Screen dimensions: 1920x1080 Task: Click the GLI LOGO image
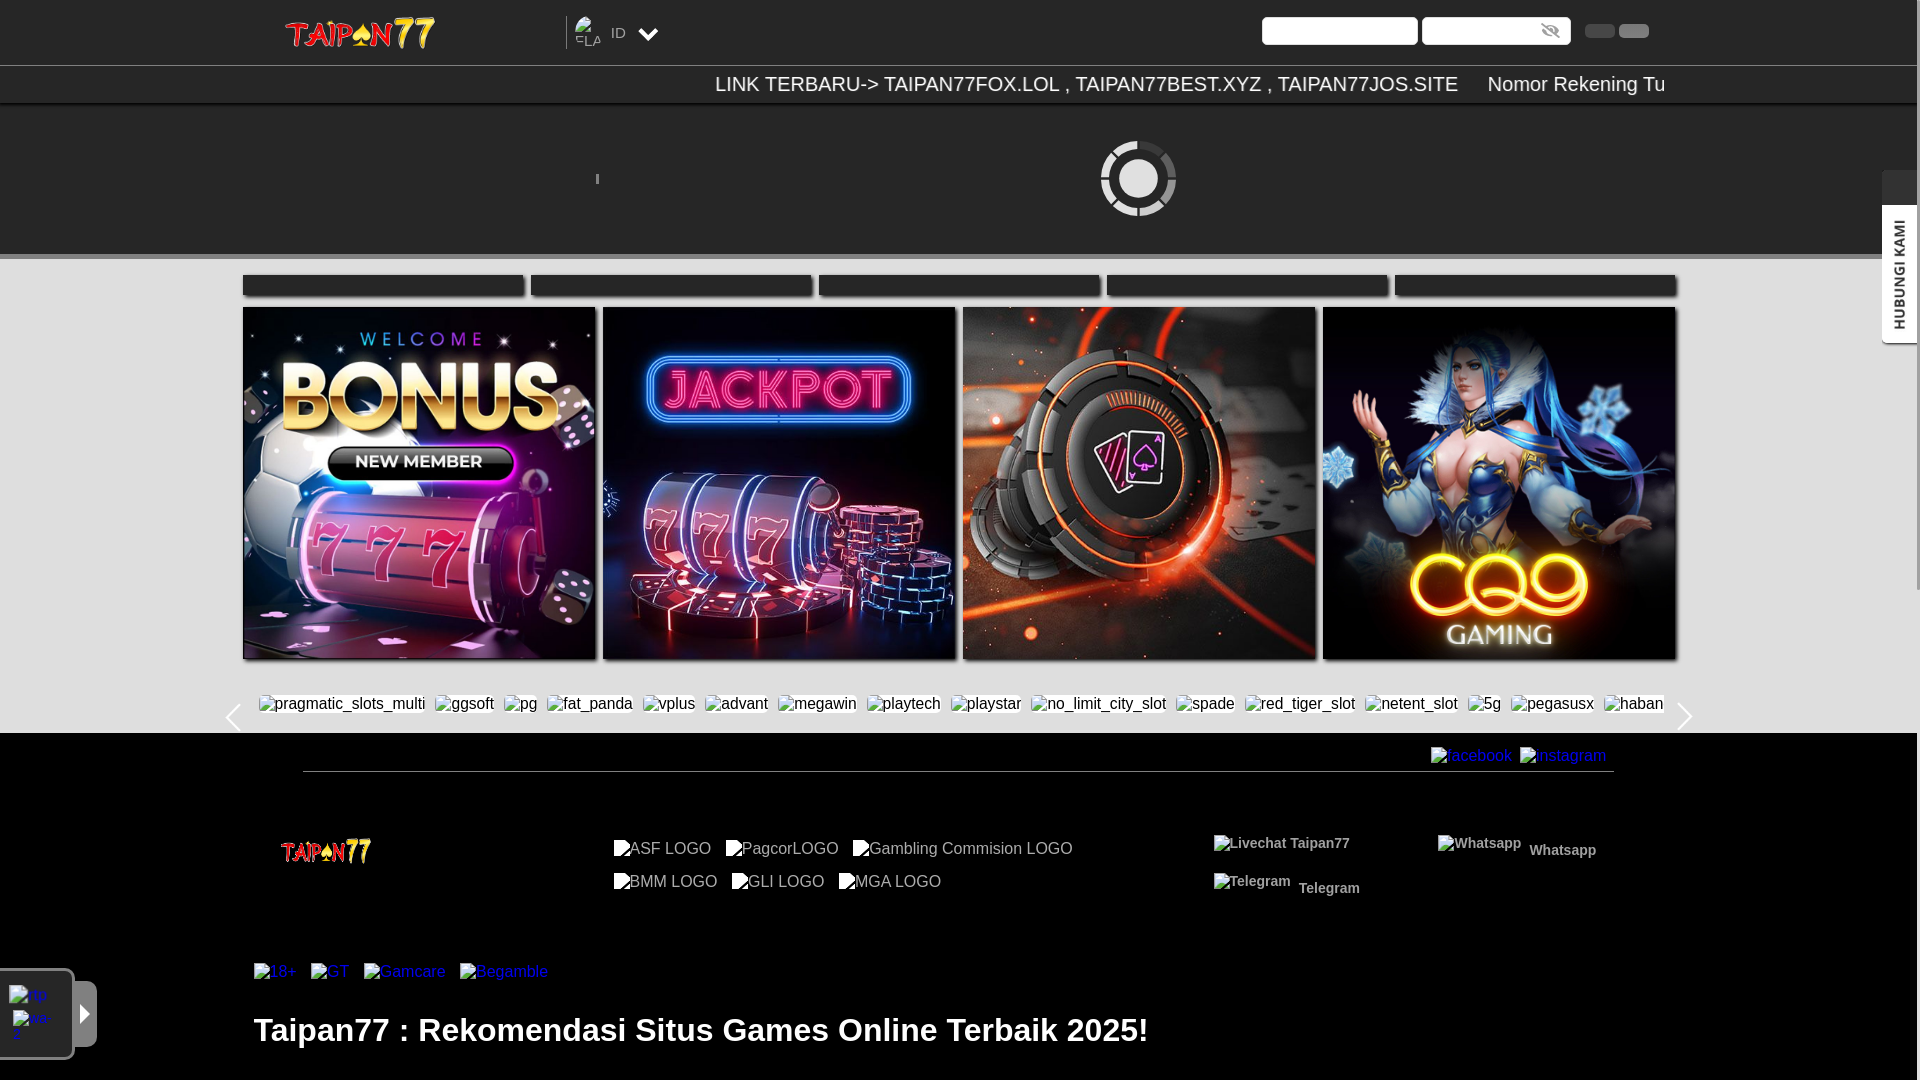pyautogui.click(x=778, y=881)
